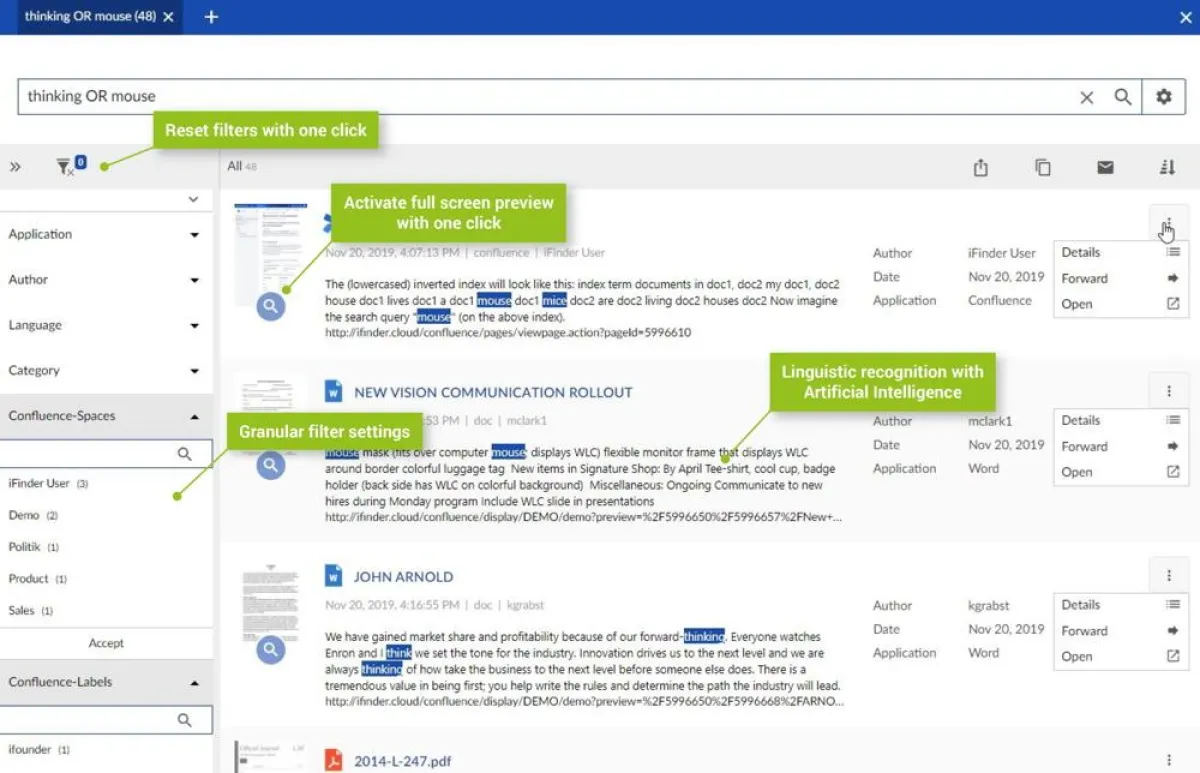
Task: Open three-dot menu on JOHN ARNOLD result
Action: coord(1169,574)
